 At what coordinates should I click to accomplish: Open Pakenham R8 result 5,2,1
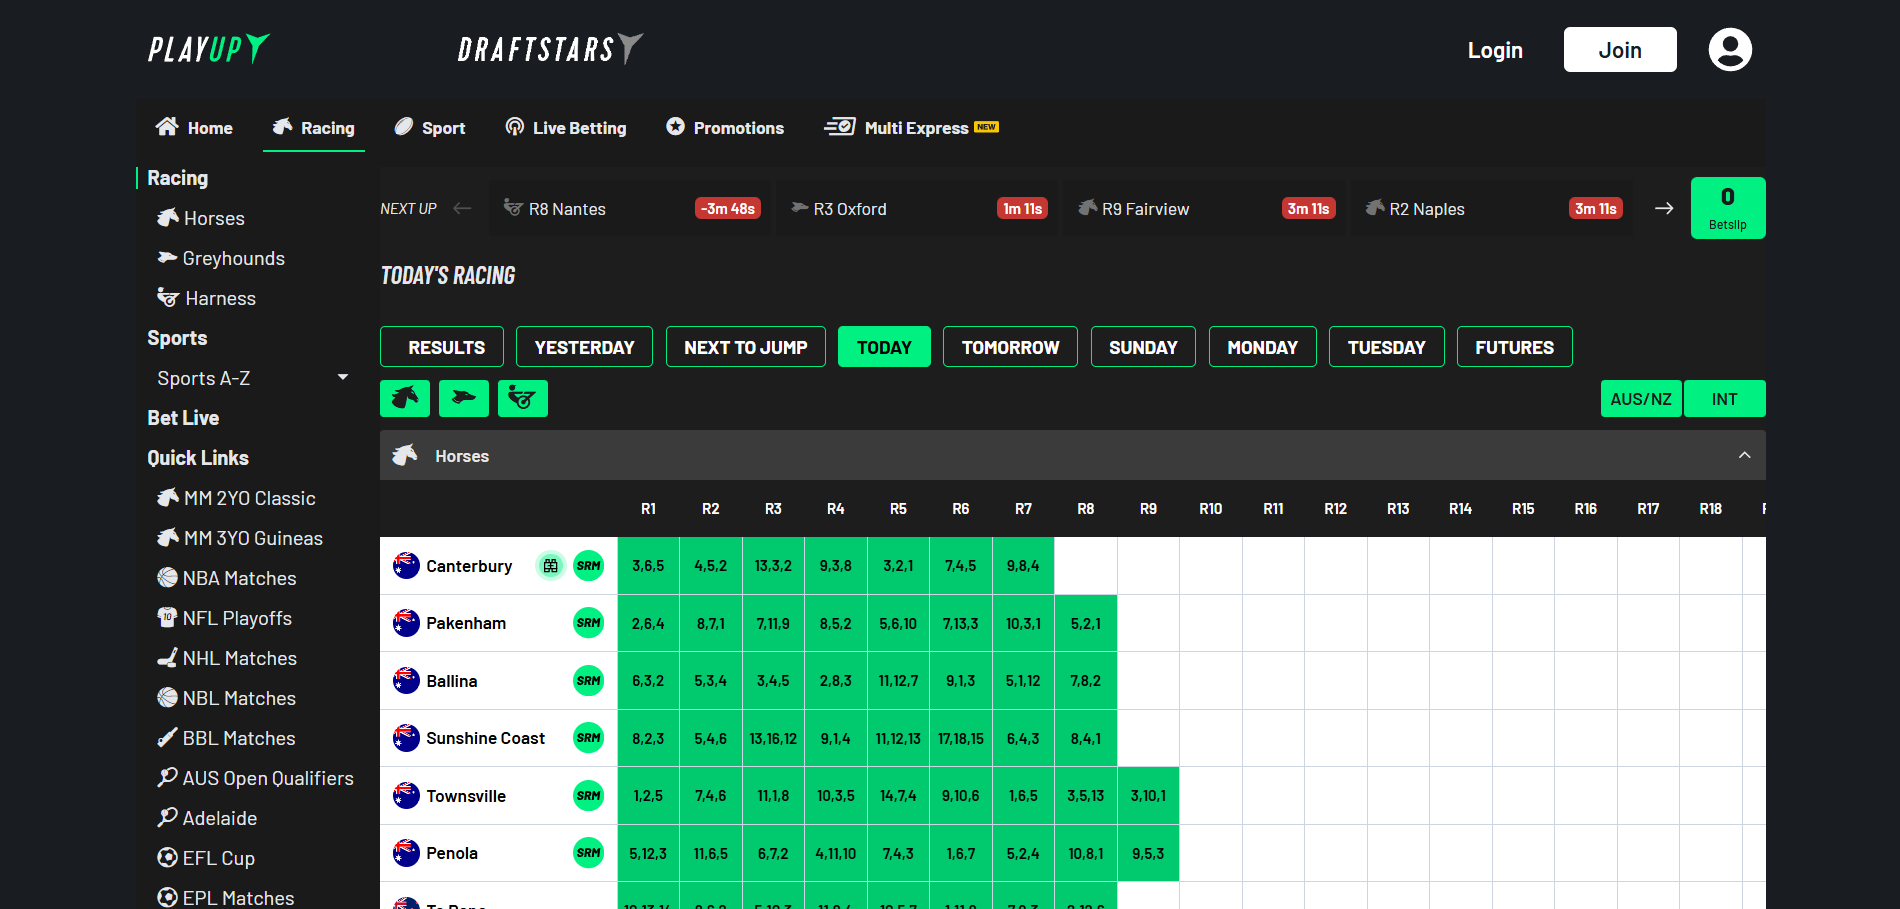pos(1086,623)
